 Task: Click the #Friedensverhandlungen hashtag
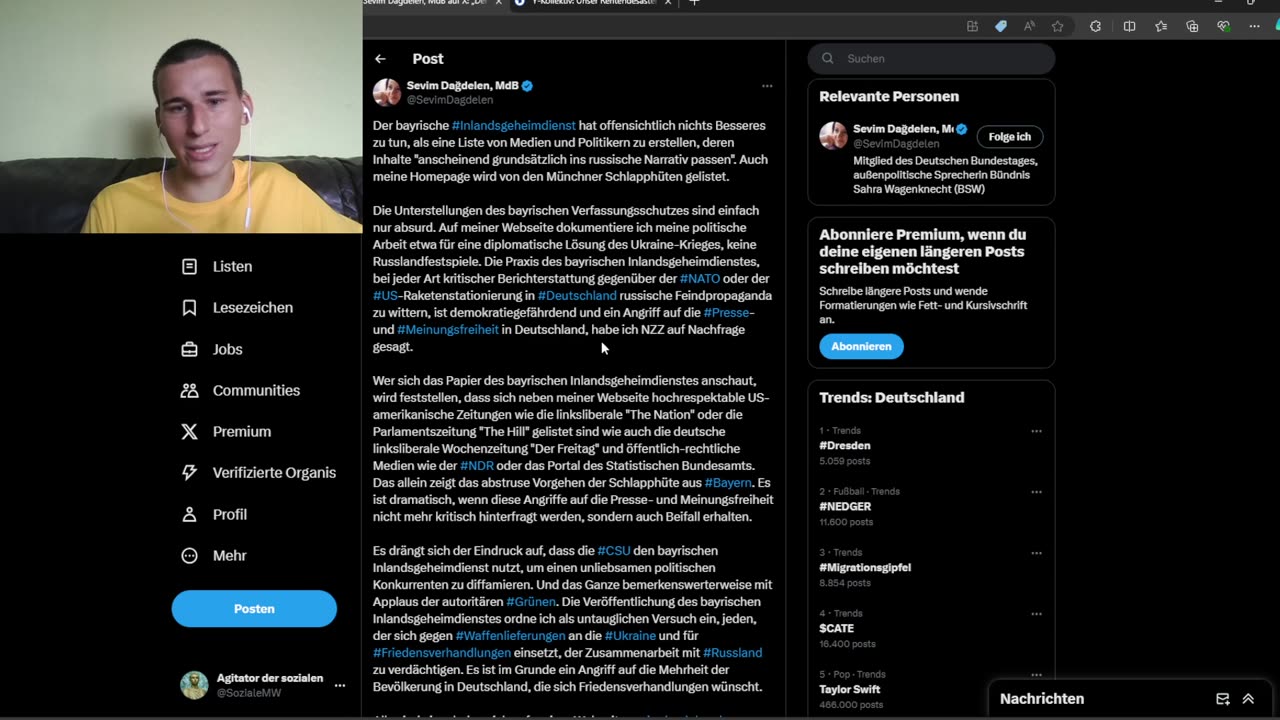[x=442, y=653]
